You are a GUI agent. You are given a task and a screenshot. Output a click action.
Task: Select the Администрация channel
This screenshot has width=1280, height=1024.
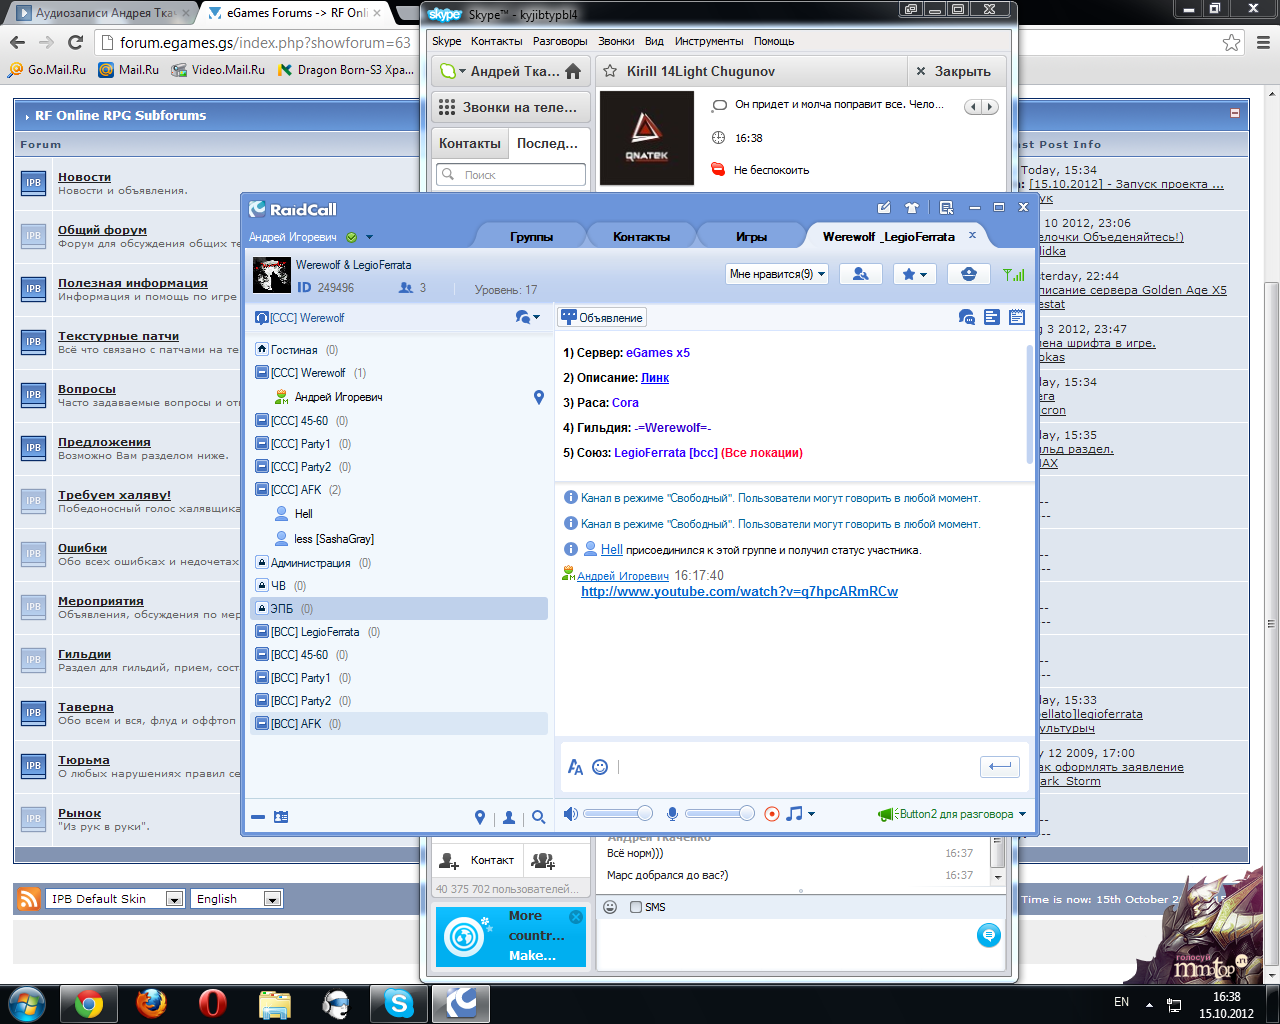point(399,563)
